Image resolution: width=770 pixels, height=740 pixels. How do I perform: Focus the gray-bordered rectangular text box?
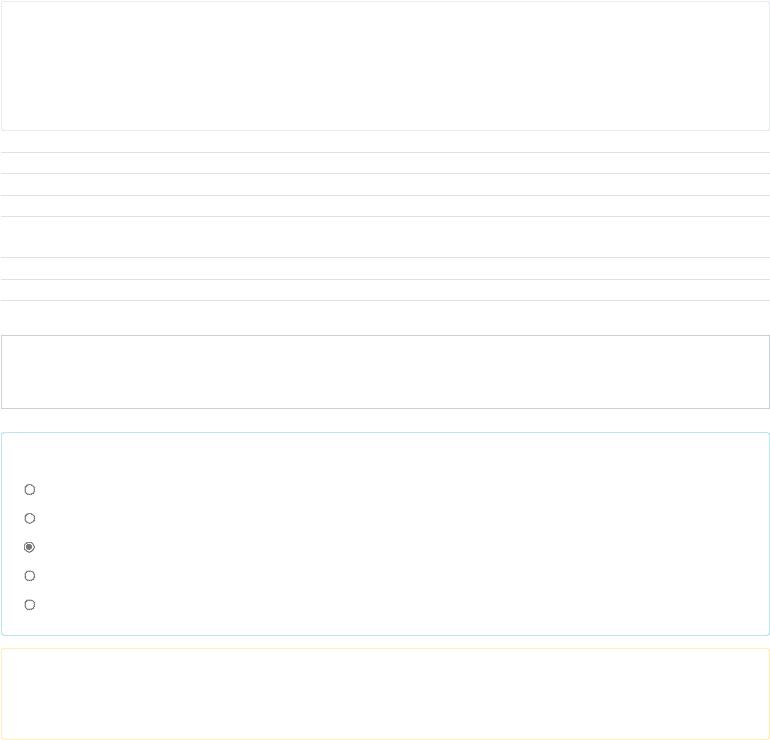tap(385, 372)
